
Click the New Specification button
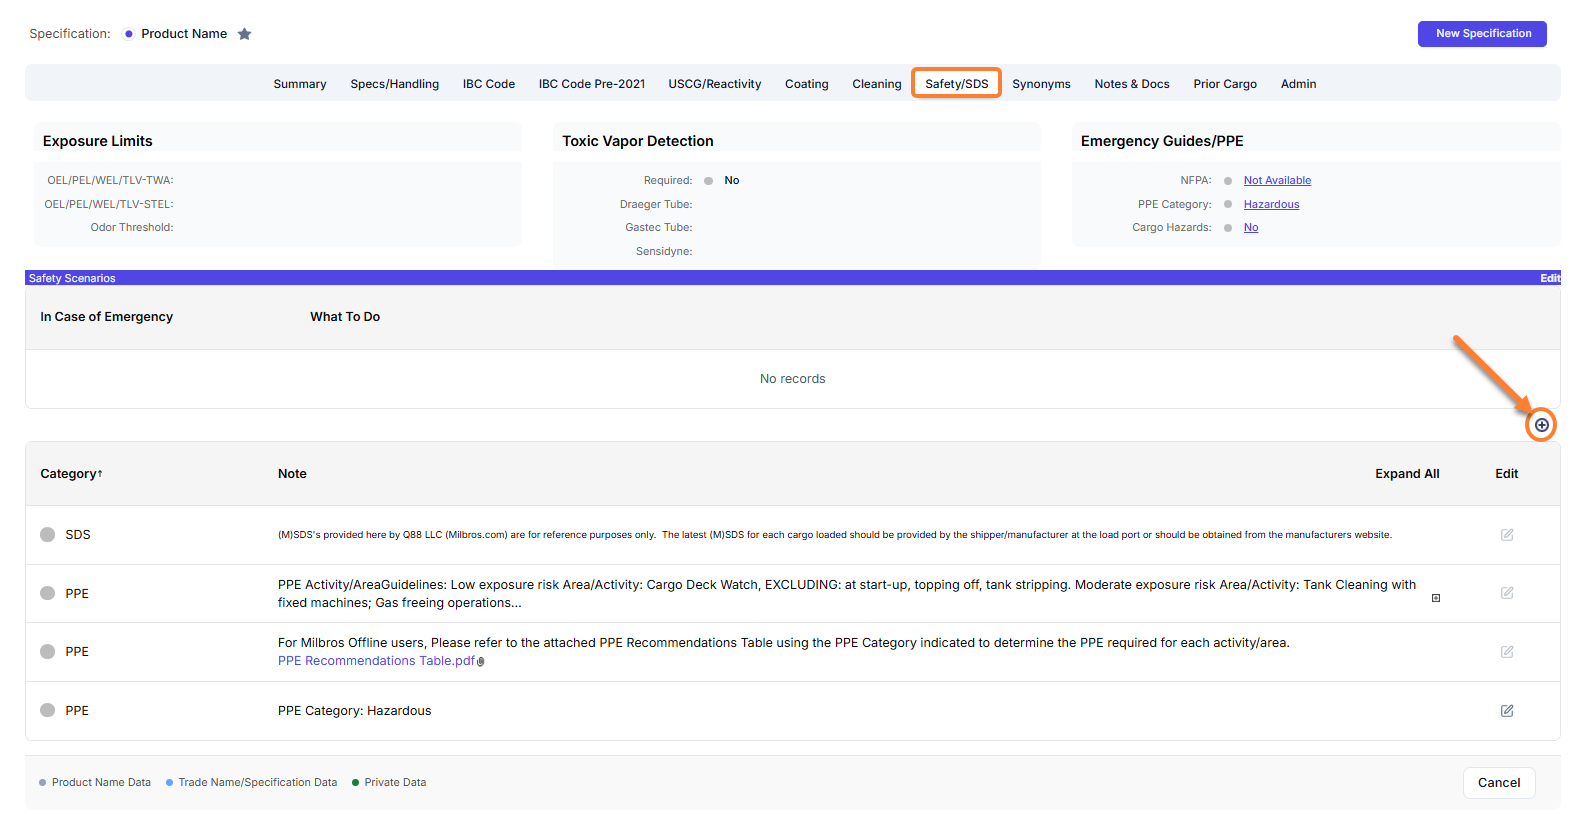click(1482, 34)
